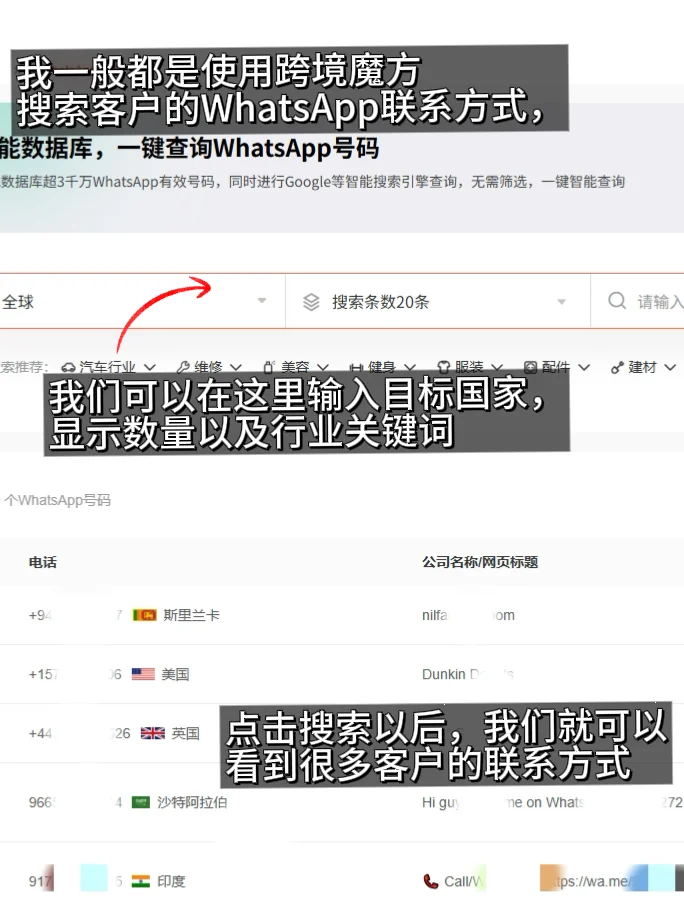
Task: Click the 个WhatsApp号码 result count text
Action: 57,500
